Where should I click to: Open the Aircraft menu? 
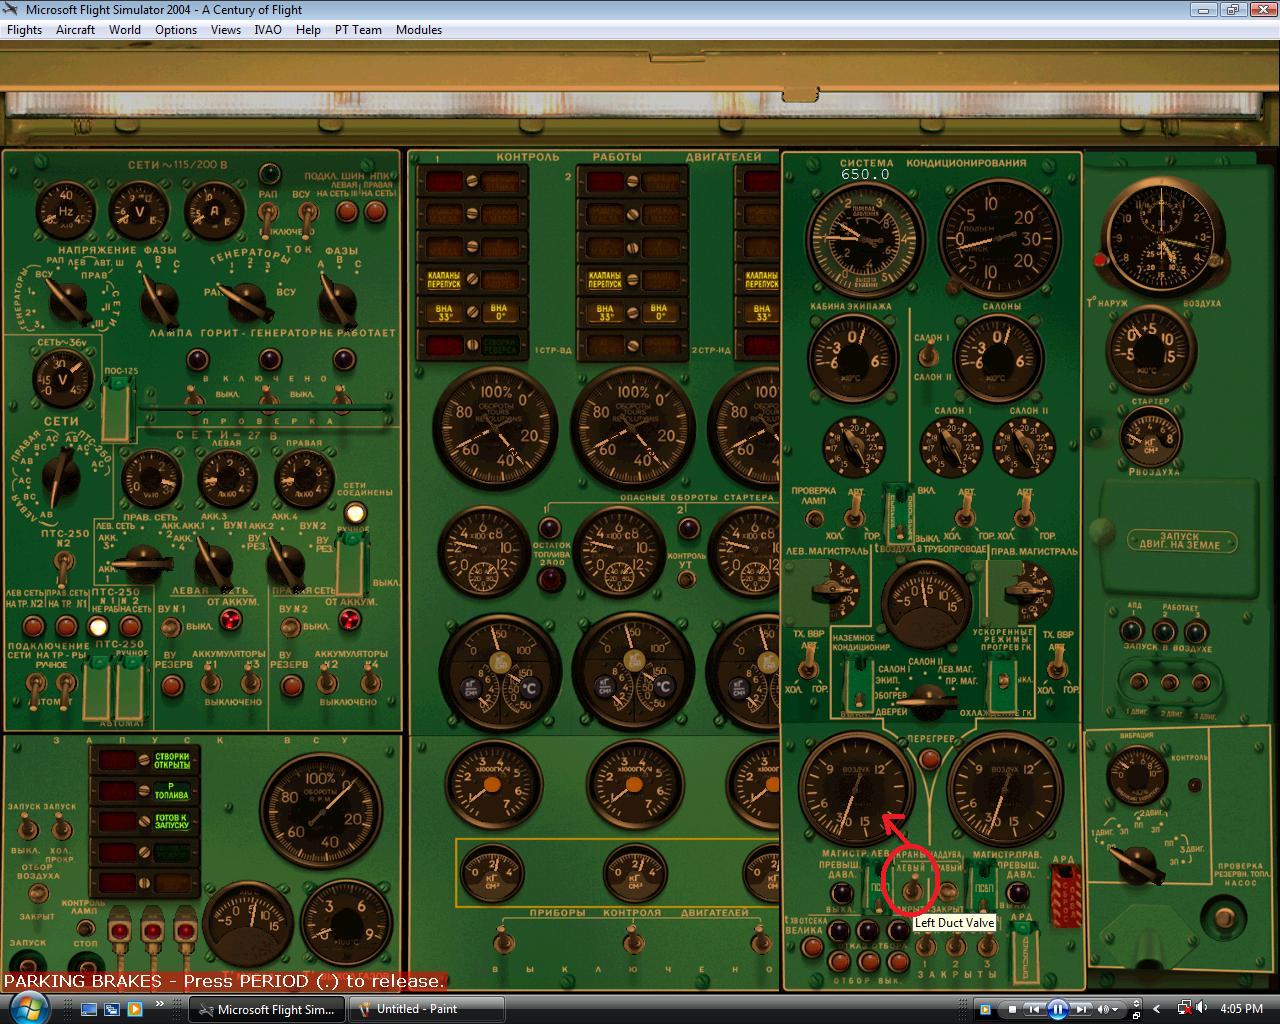pyautogui.click(x=75, y=30)
